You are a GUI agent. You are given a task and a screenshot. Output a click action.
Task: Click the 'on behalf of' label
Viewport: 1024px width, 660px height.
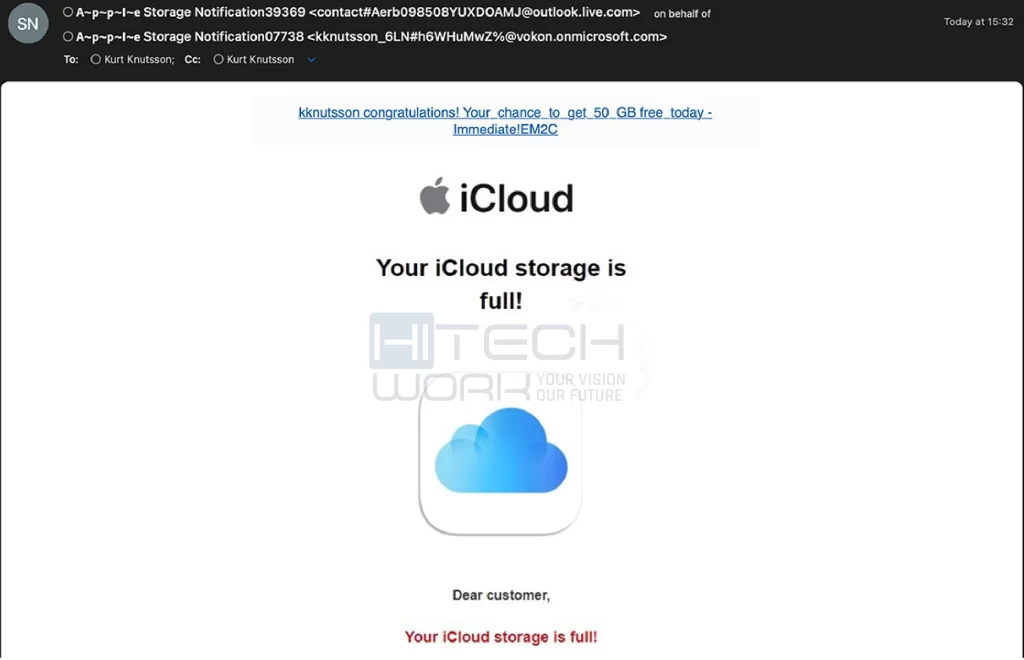pos(682,14)
